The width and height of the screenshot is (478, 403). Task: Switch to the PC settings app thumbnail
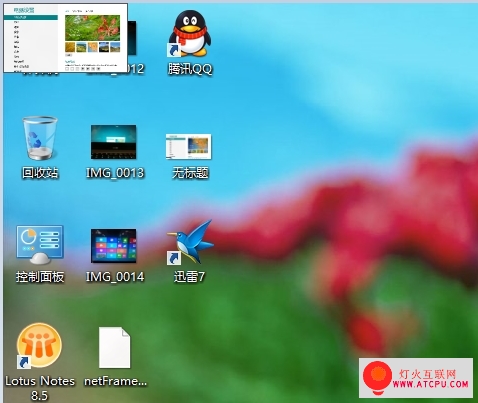pos(66,38)
